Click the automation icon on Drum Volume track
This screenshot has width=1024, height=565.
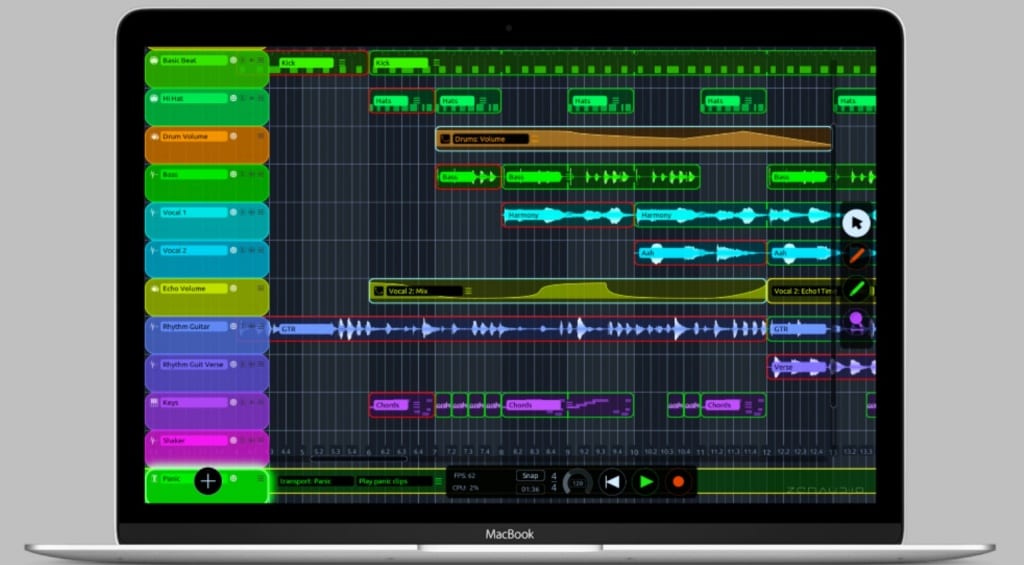click(155, 137)
